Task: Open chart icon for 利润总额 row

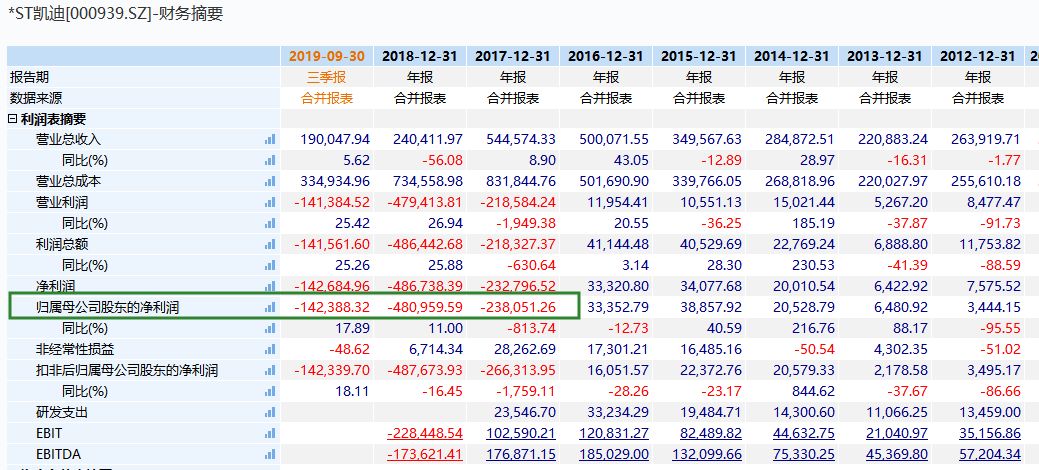Action: (x=270, y=245)
